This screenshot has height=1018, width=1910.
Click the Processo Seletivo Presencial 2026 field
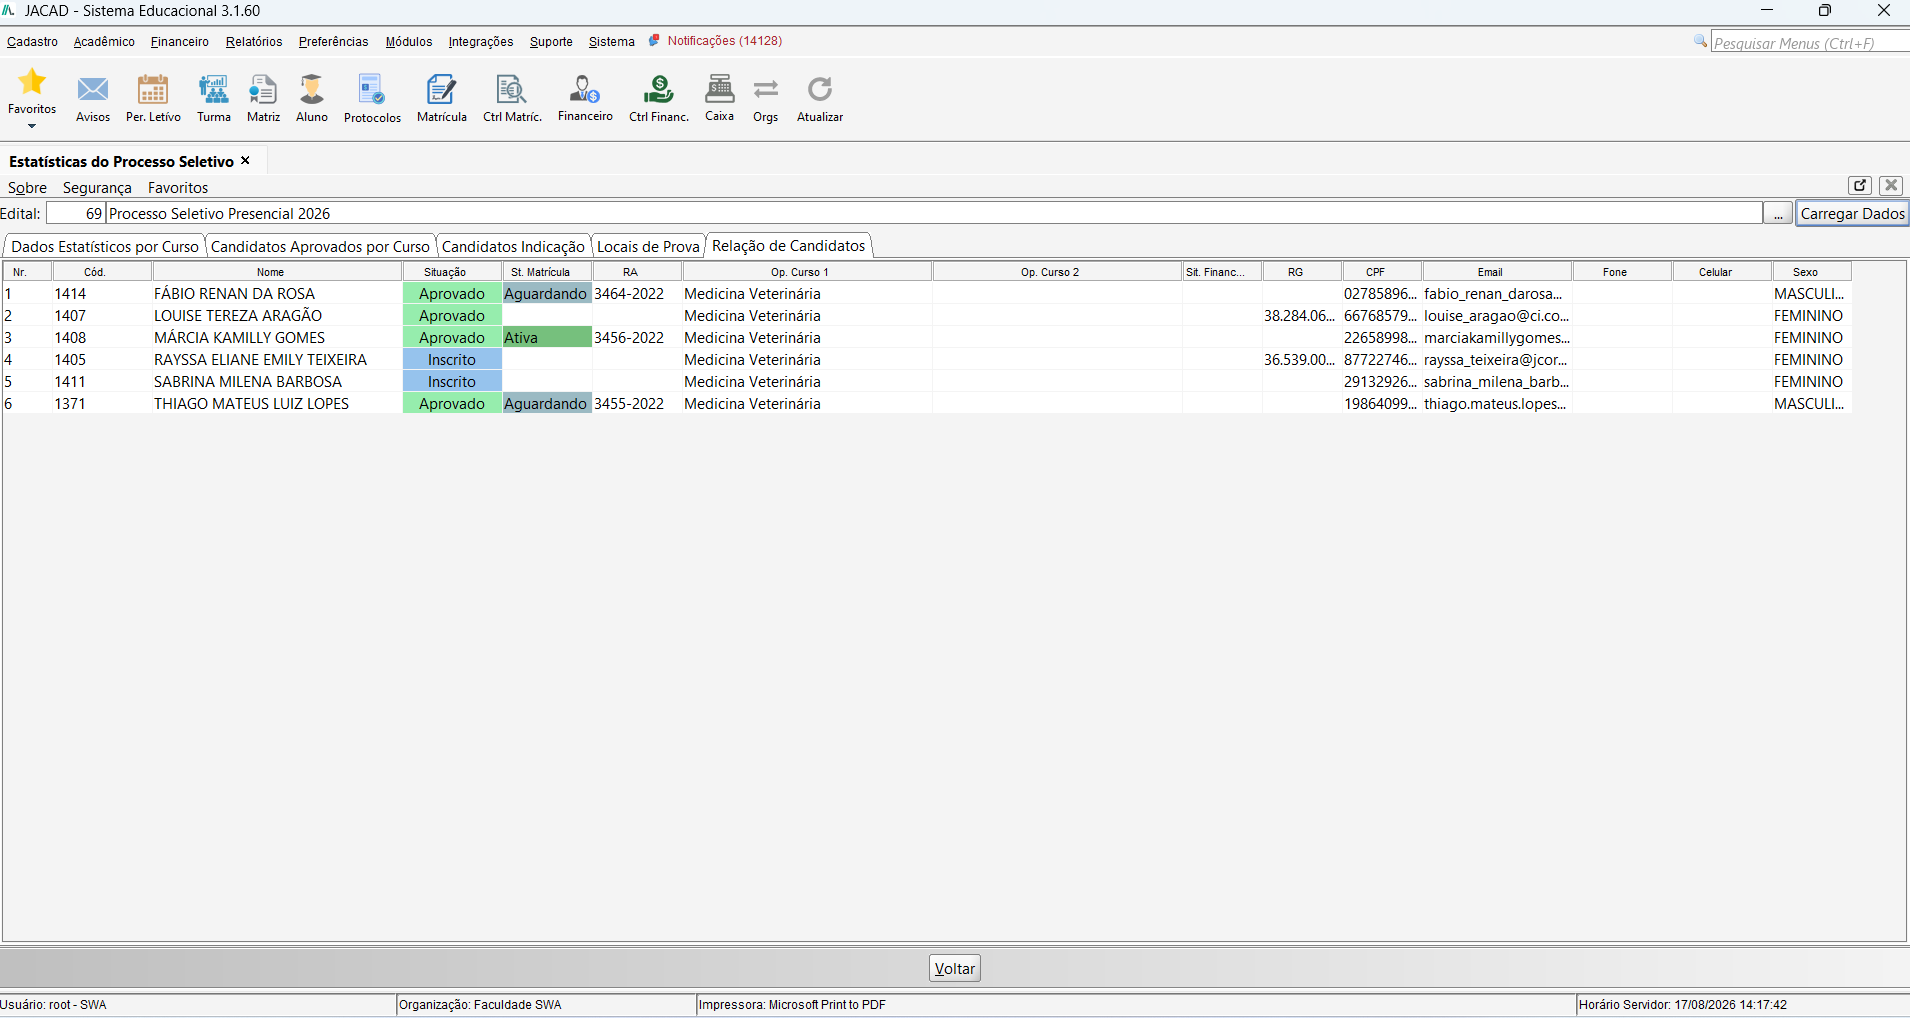tap(934, 214)
